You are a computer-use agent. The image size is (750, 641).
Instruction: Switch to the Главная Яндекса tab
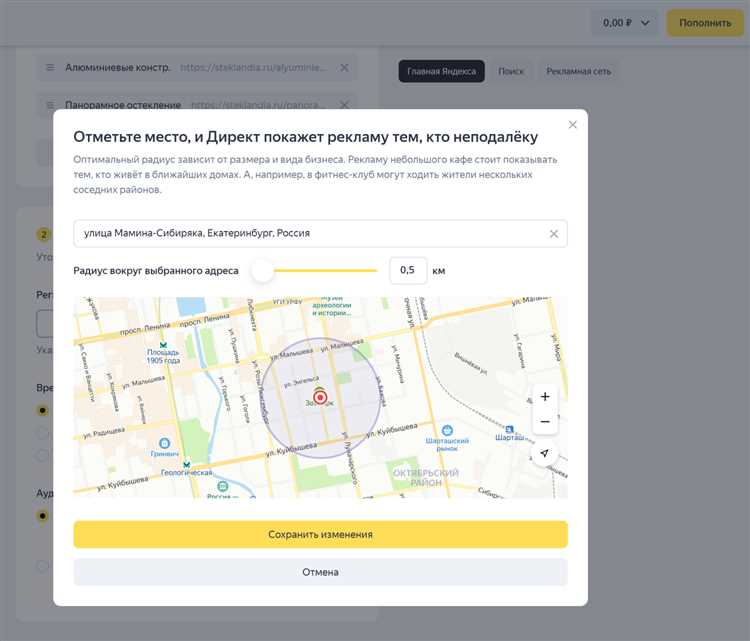(441, 71)
